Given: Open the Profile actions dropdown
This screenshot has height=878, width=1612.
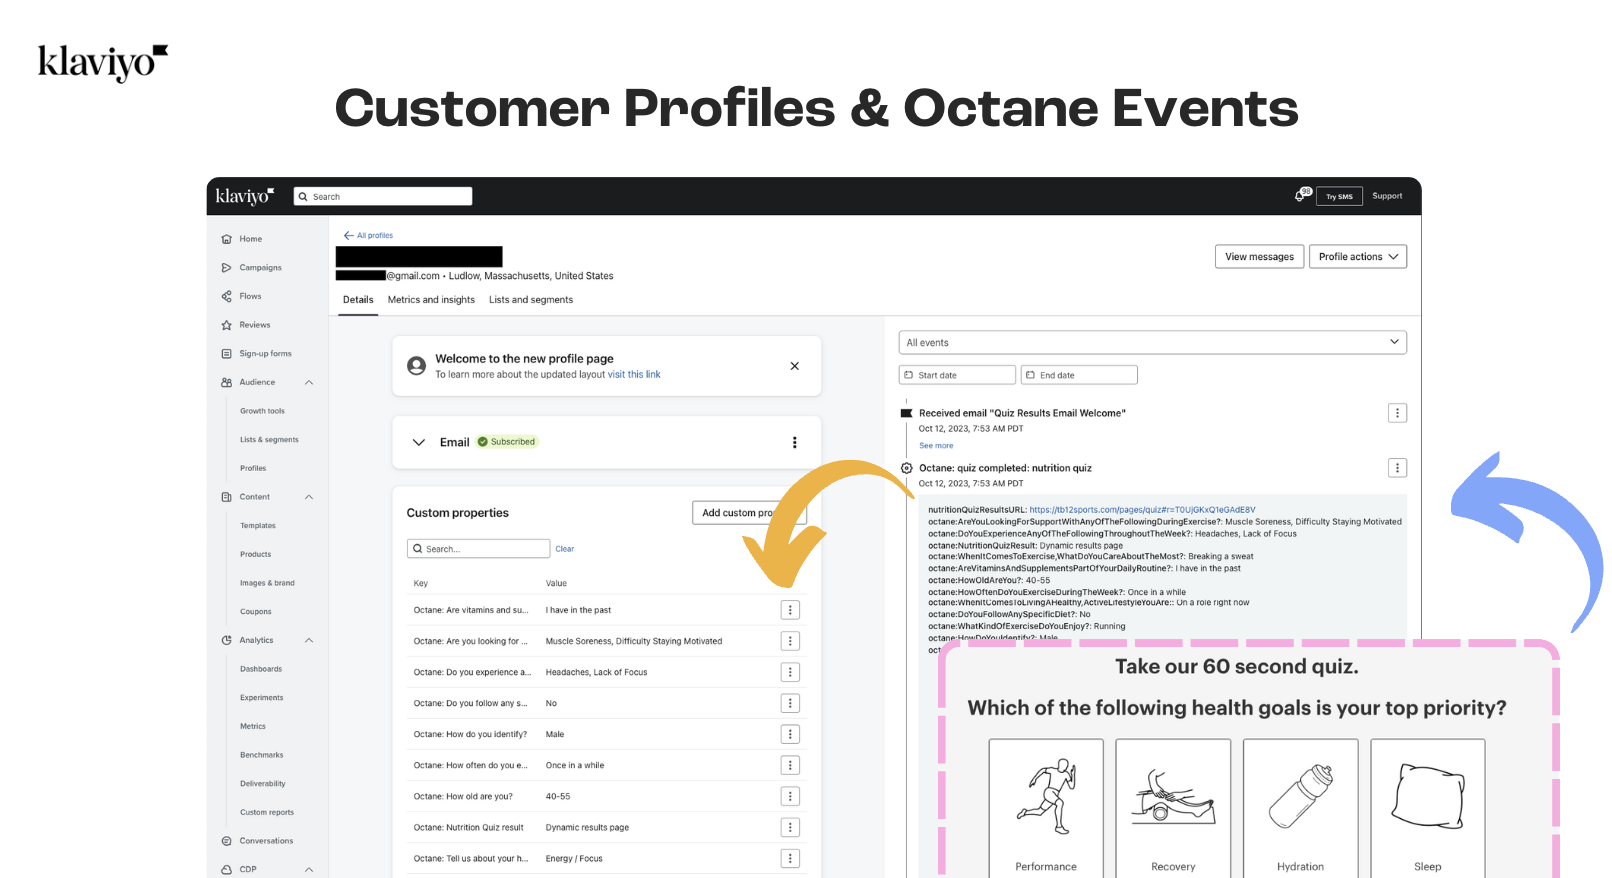Looking at the screenshot, I should (1358, 257).
